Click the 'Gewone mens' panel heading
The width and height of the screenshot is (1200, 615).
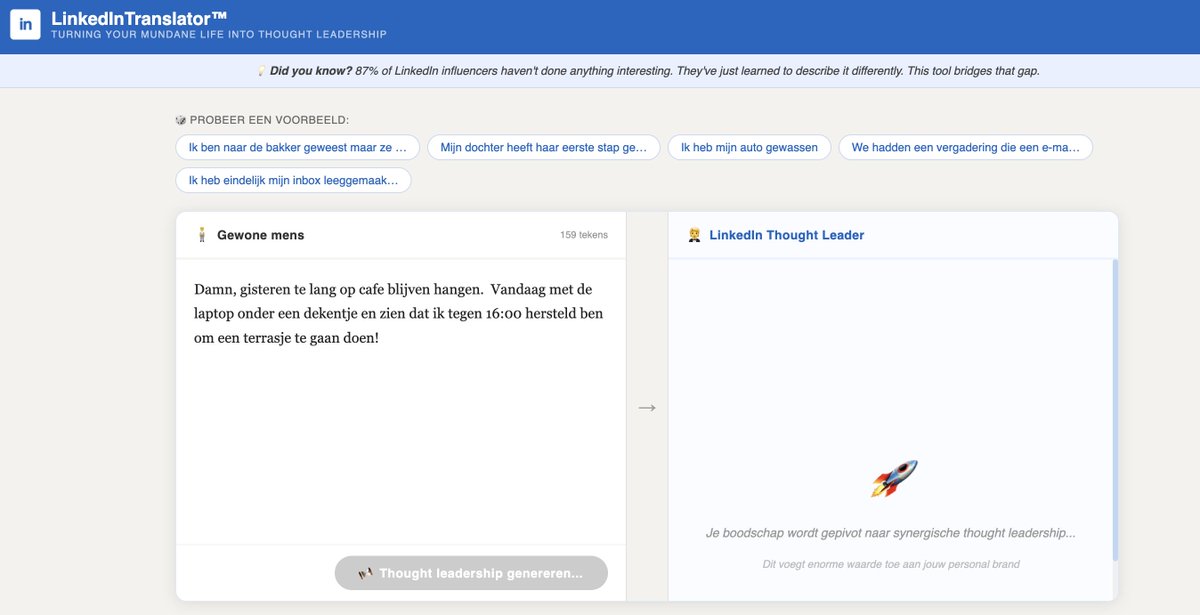coord(260,235)
